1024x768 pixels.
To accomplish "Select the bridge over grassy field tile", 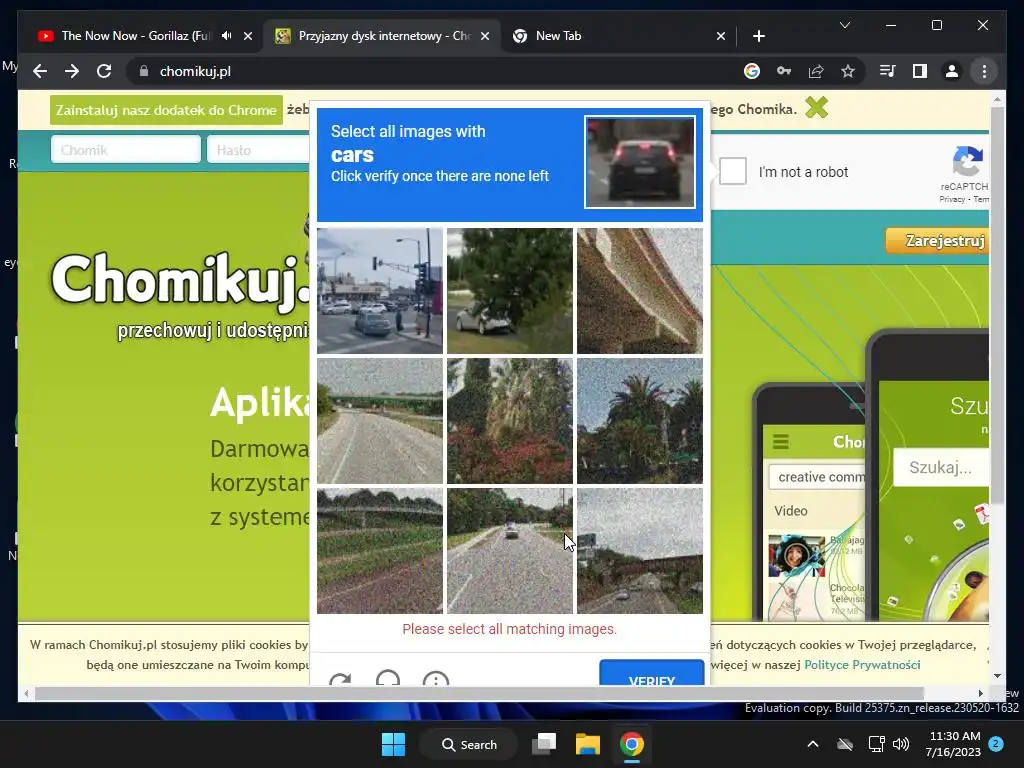I will [379, 551].
